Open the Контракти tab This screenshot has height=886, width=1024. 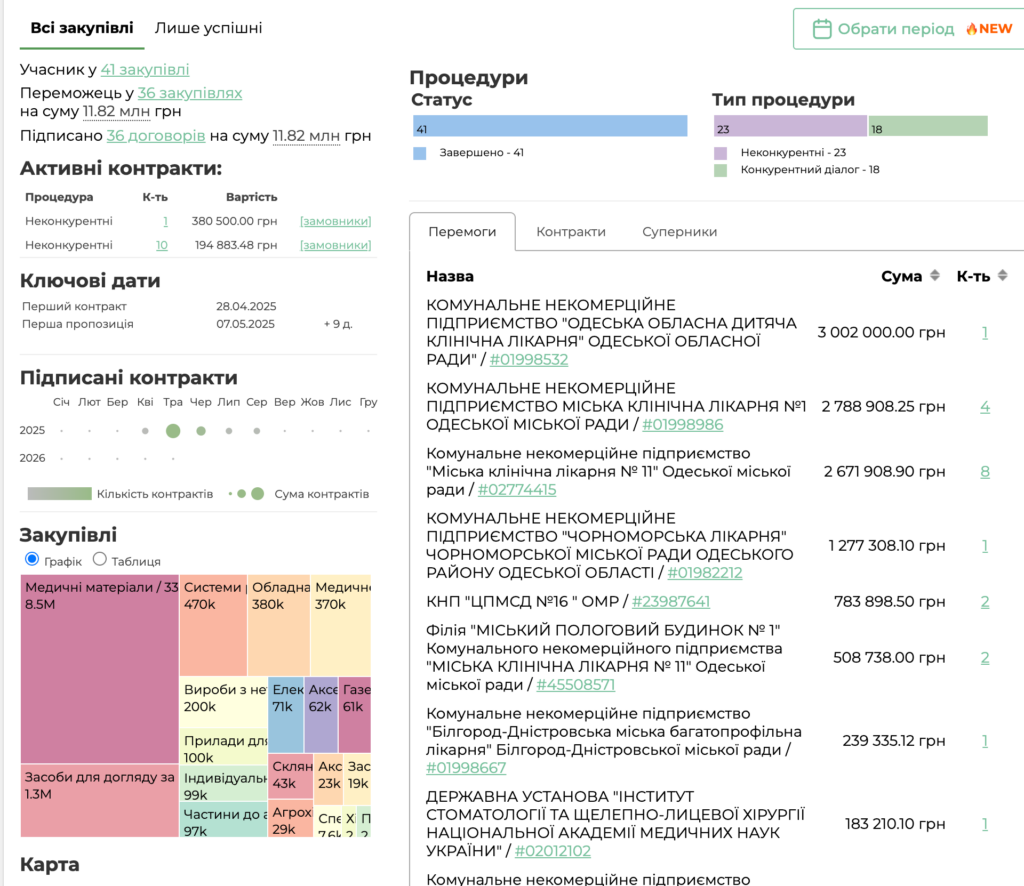pyautogui.click(x=571, y=232)
